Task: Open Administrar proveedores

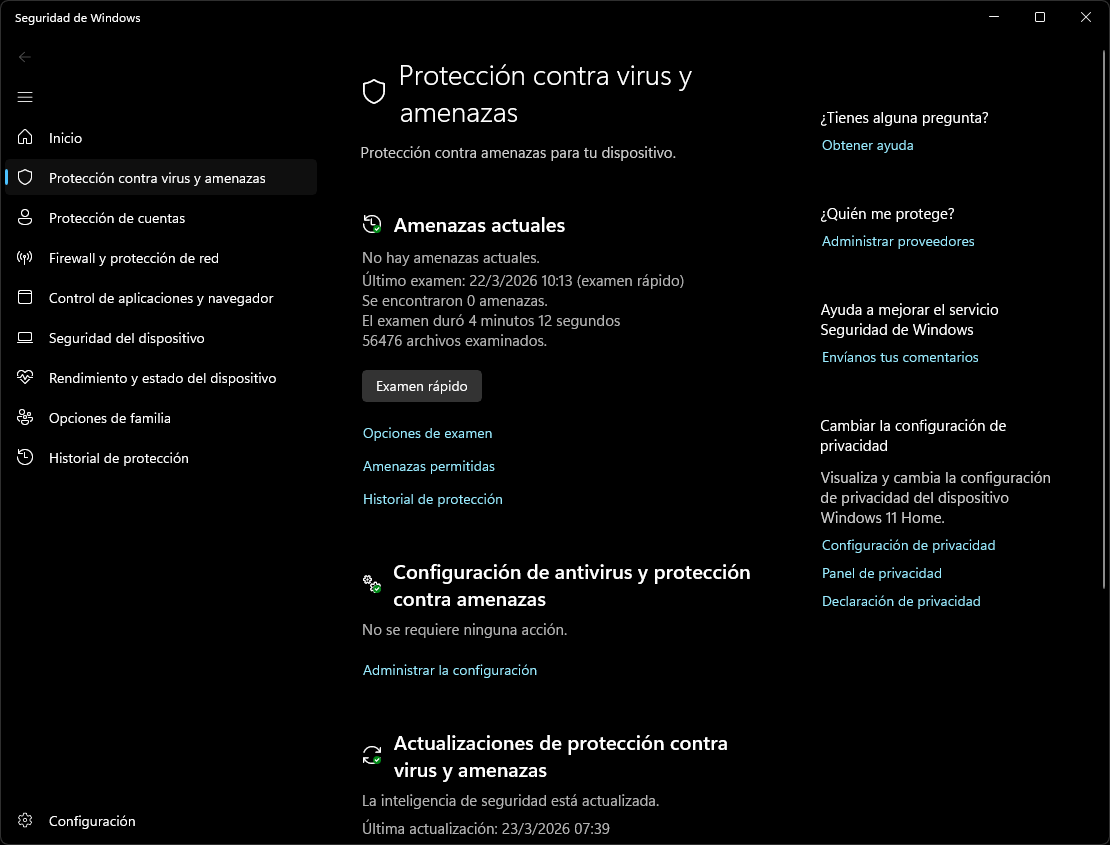Action: point(897,241)
